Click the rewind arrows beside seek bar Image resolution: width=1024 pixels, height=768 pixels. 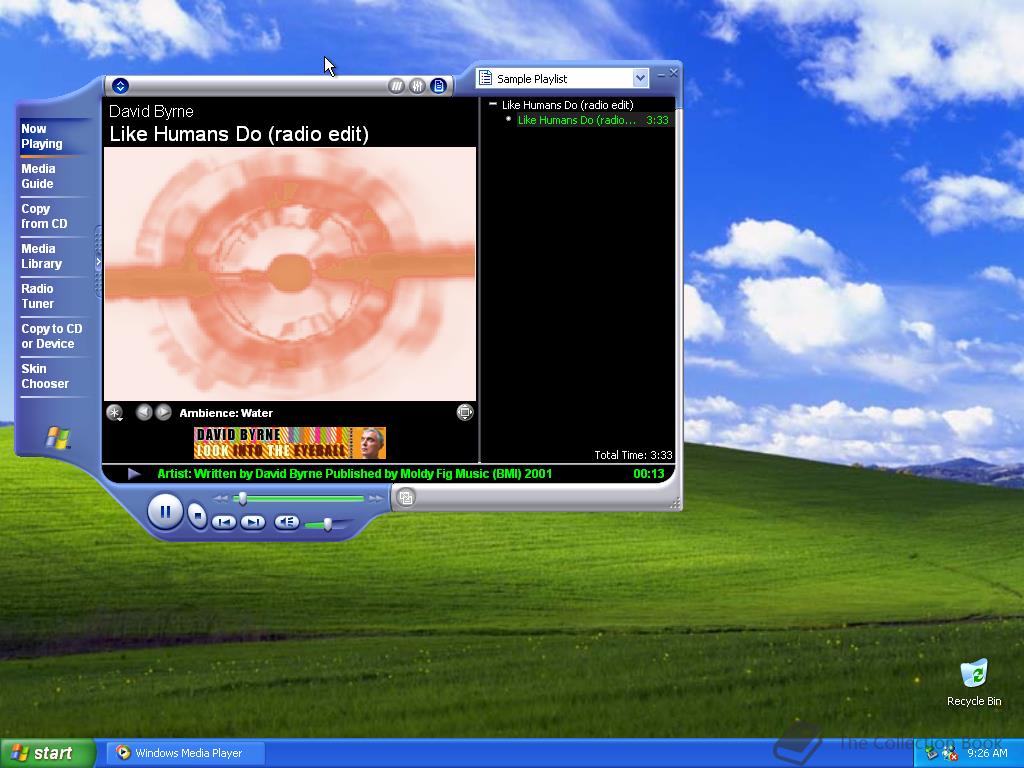click(221, 499)
